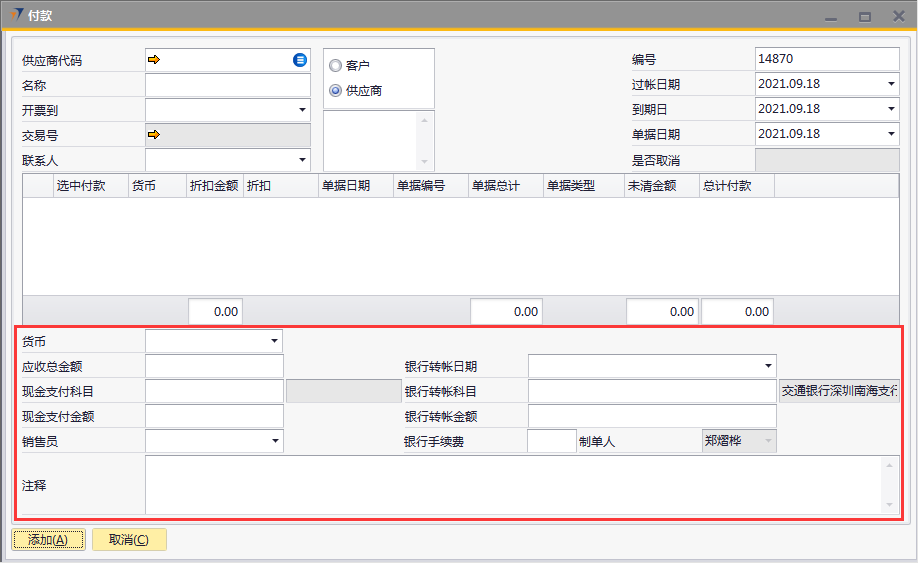Image resolution: width=918 pixels, height=563 pixels.
Task: Click the down arrow of 注释 scrollbar
Action: (890, 505)
